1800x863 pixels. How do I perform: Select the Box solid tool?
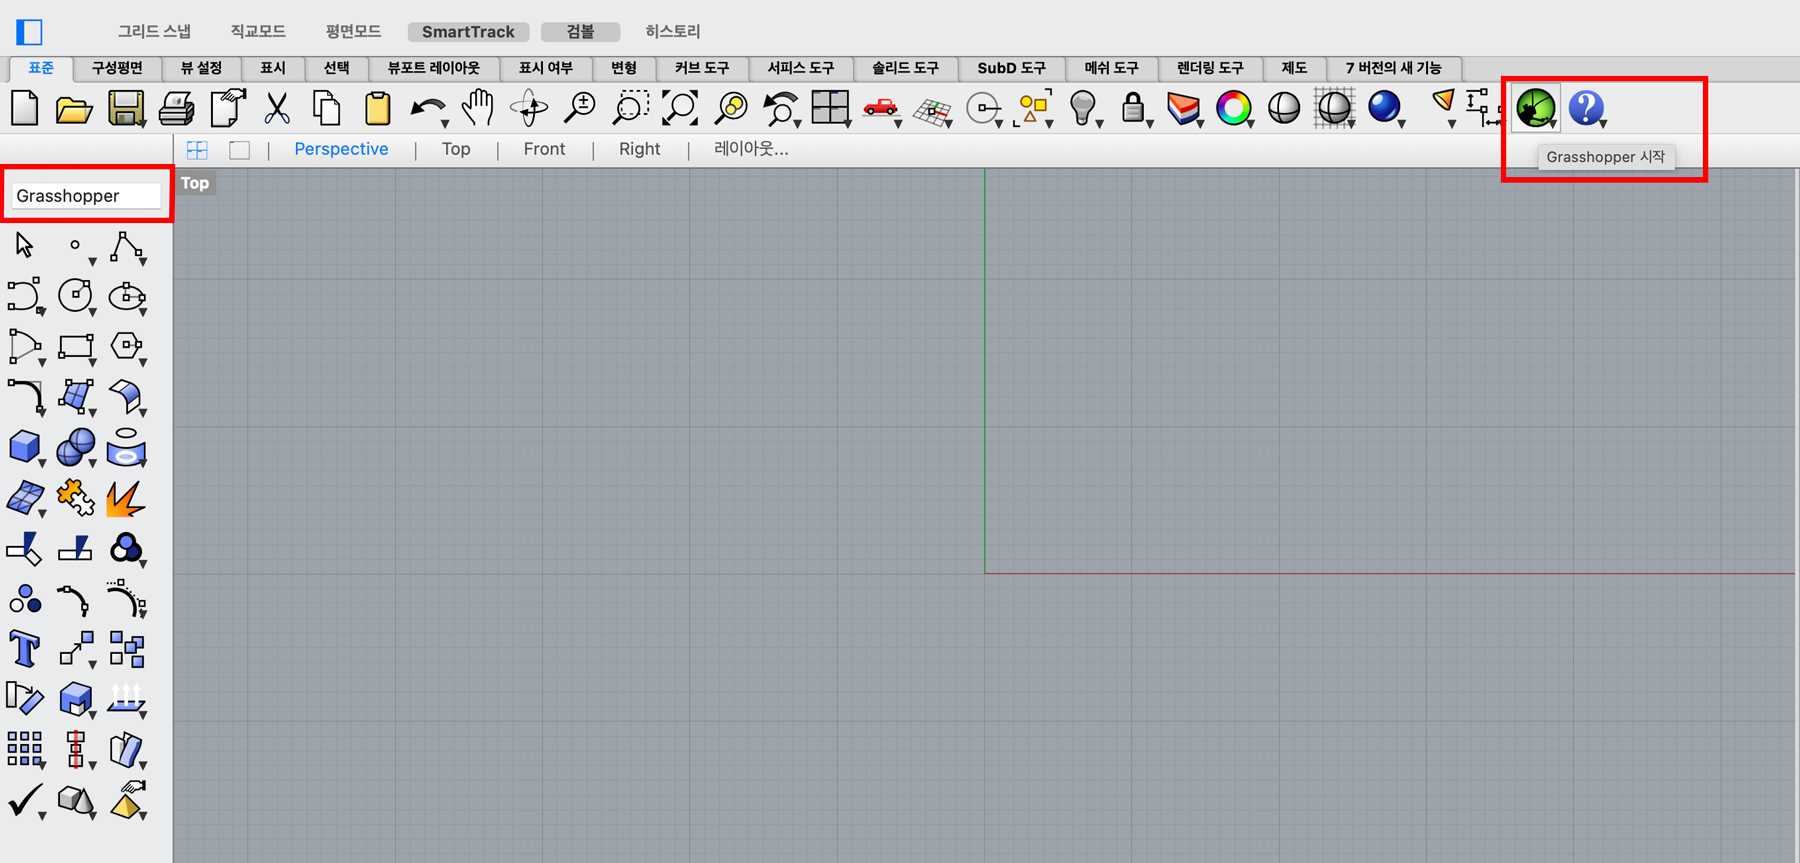click(24, 446)
